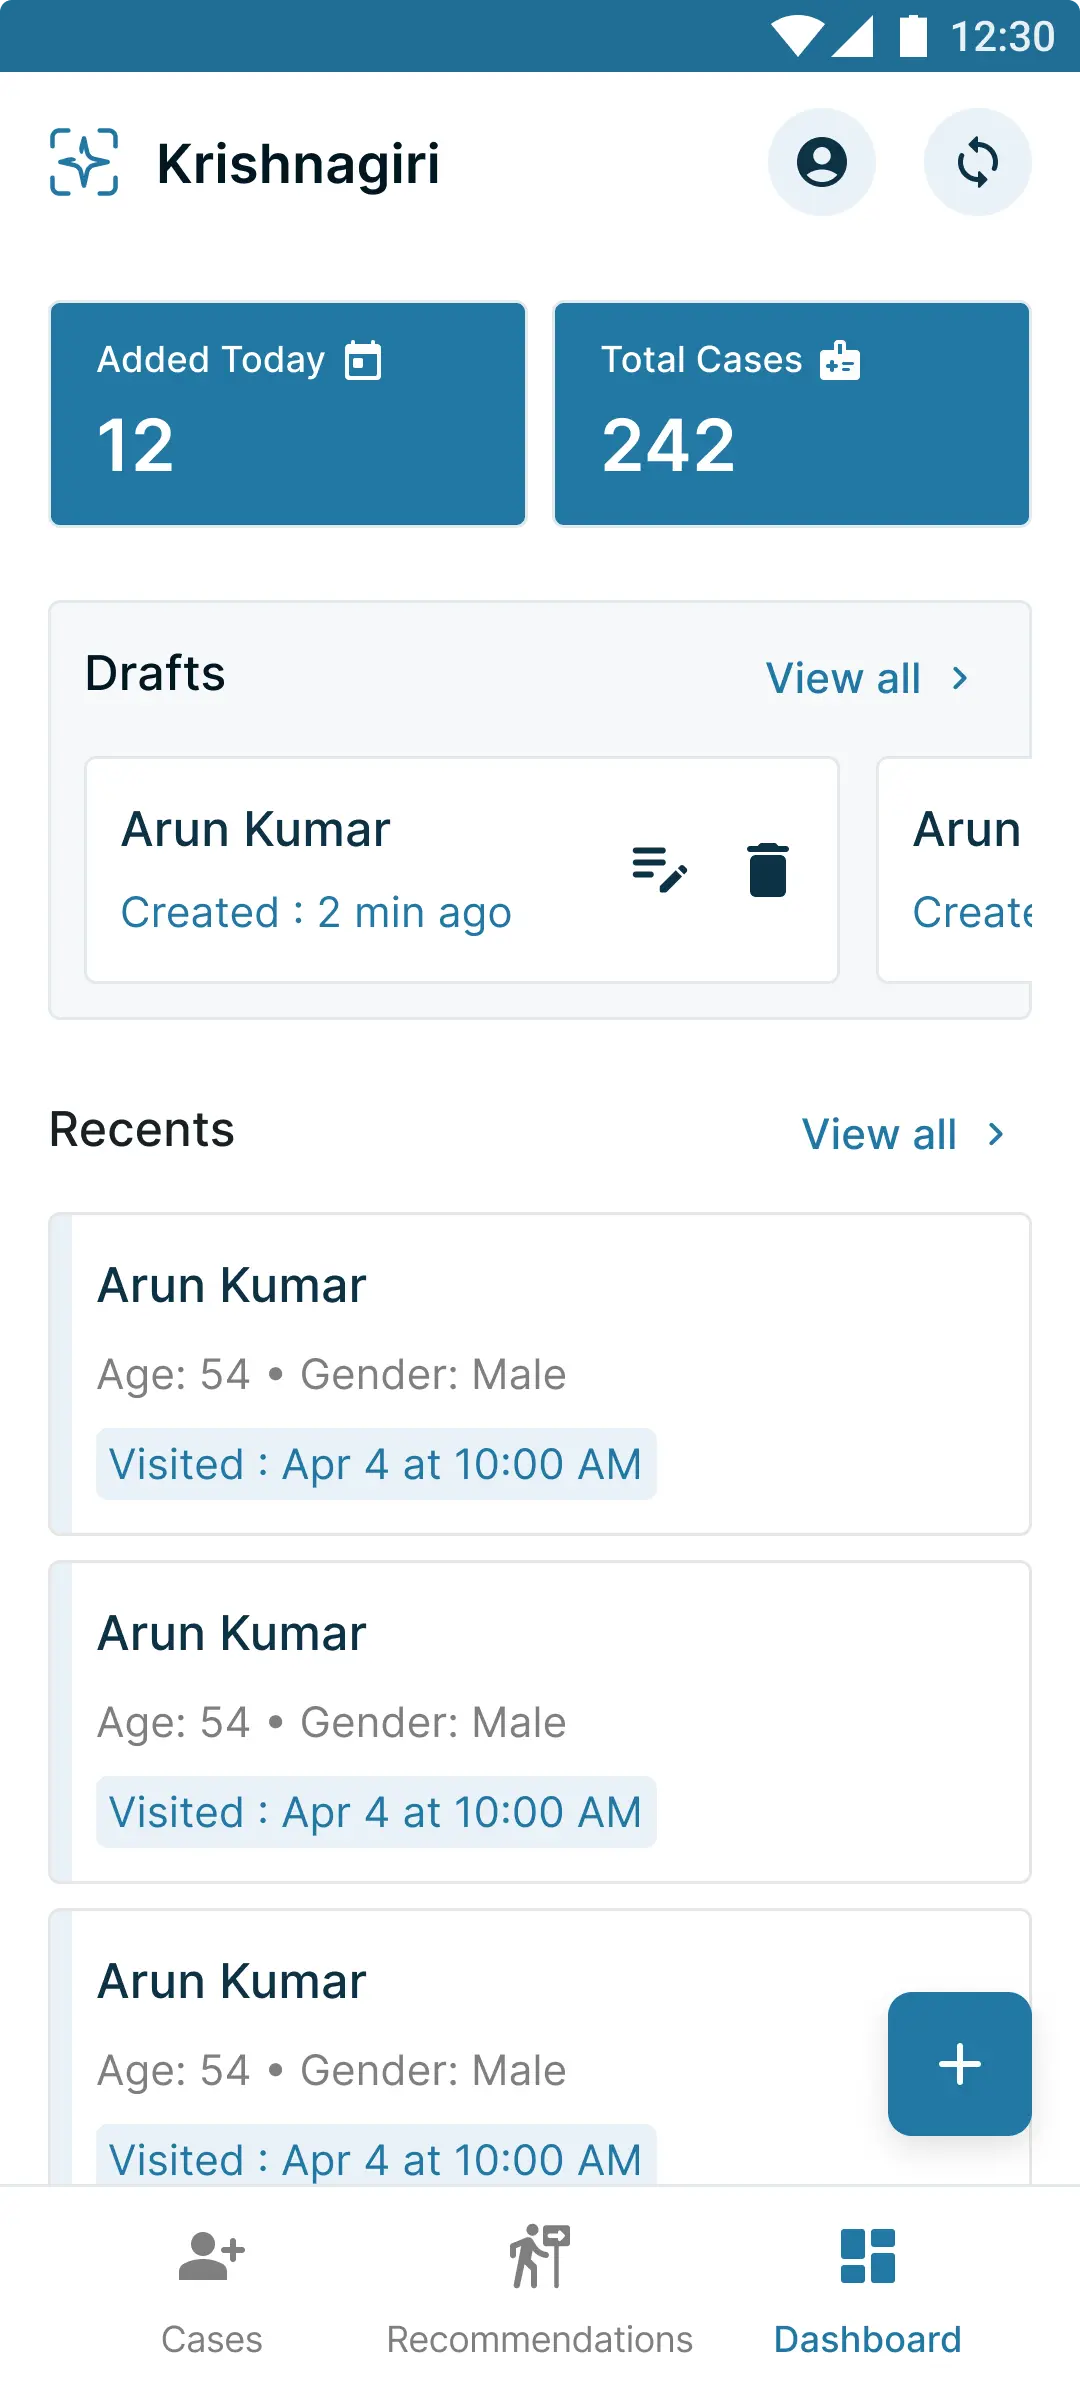The image size is (1080, 2400).
Task: Expand Drafts with the View all chevron
Action: 958,678
